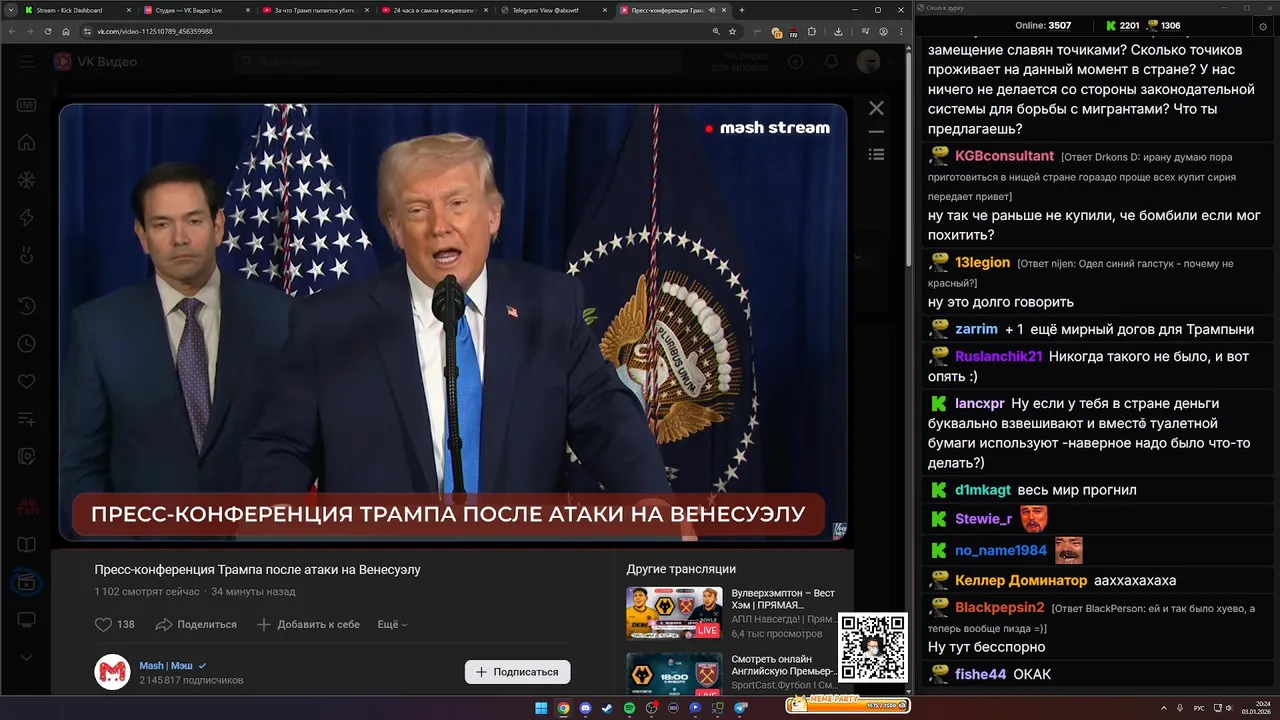The width and height of the screenshot is (1280, 720).
Task: Minimize video player using the dash icon
Action: click(x=876, y=132)
